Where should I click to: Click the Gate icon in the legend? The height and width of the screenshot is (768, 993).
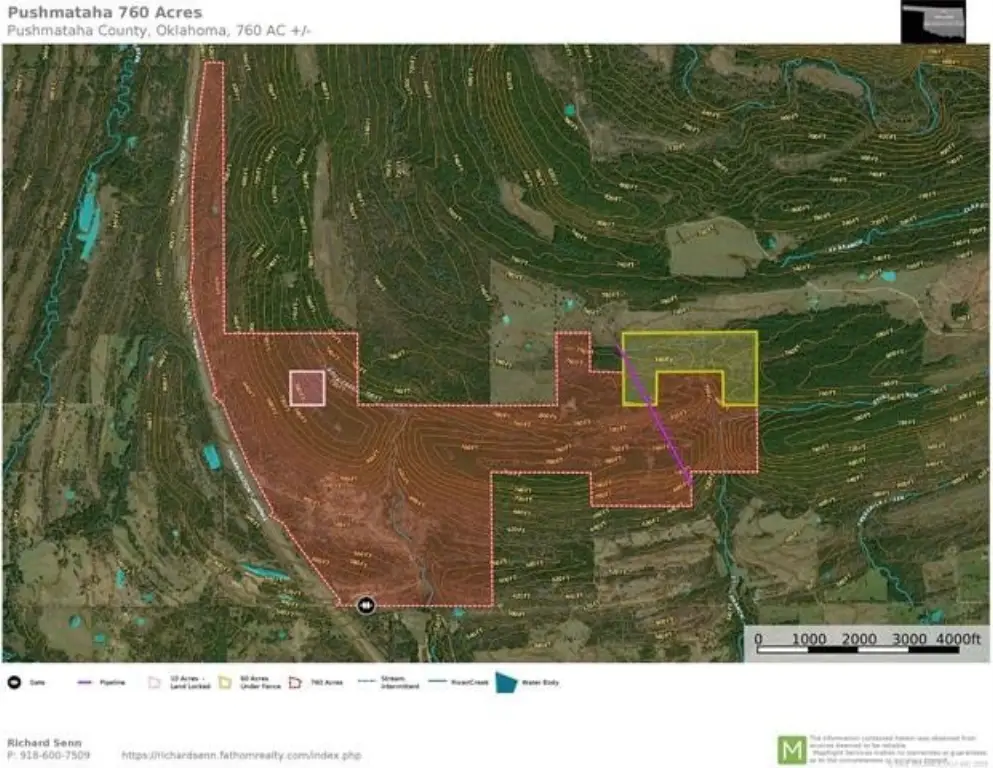pos(15,683)
